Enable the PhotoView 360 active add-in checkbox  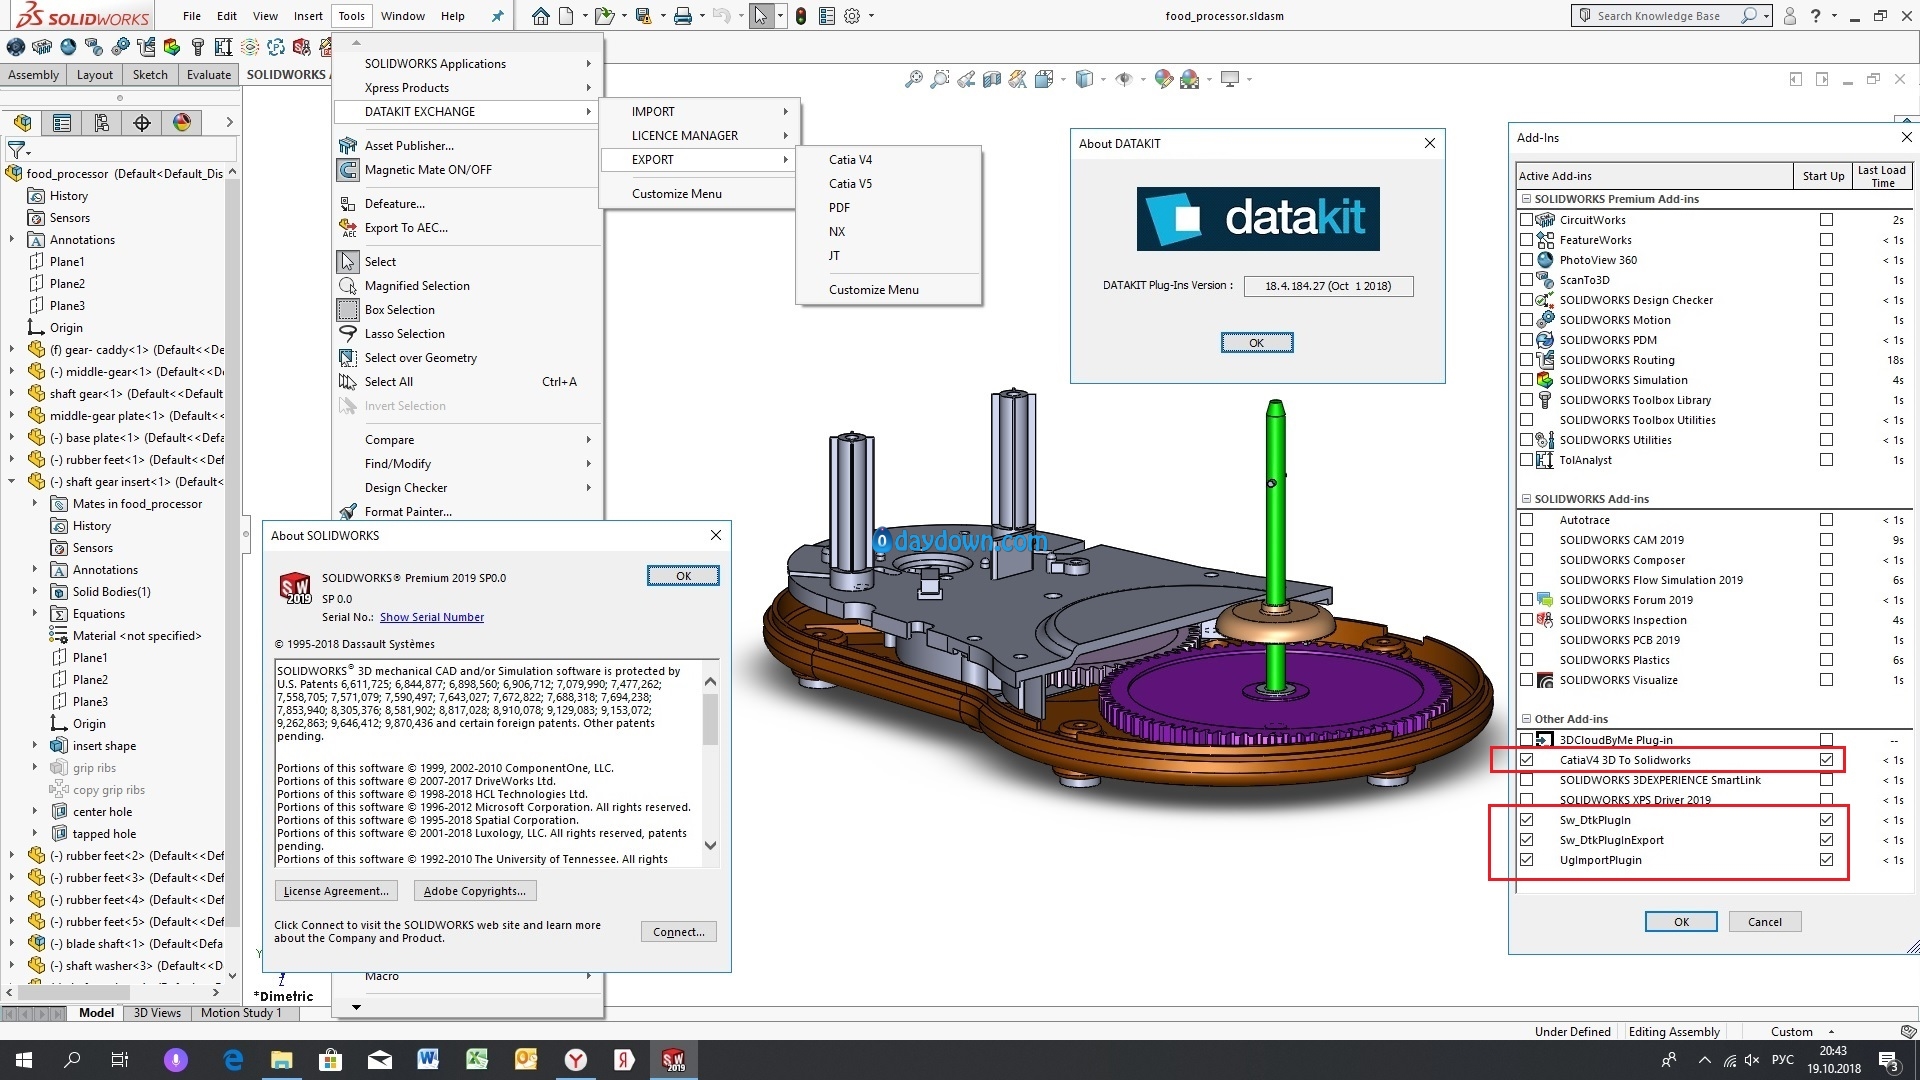point(1526,260)
